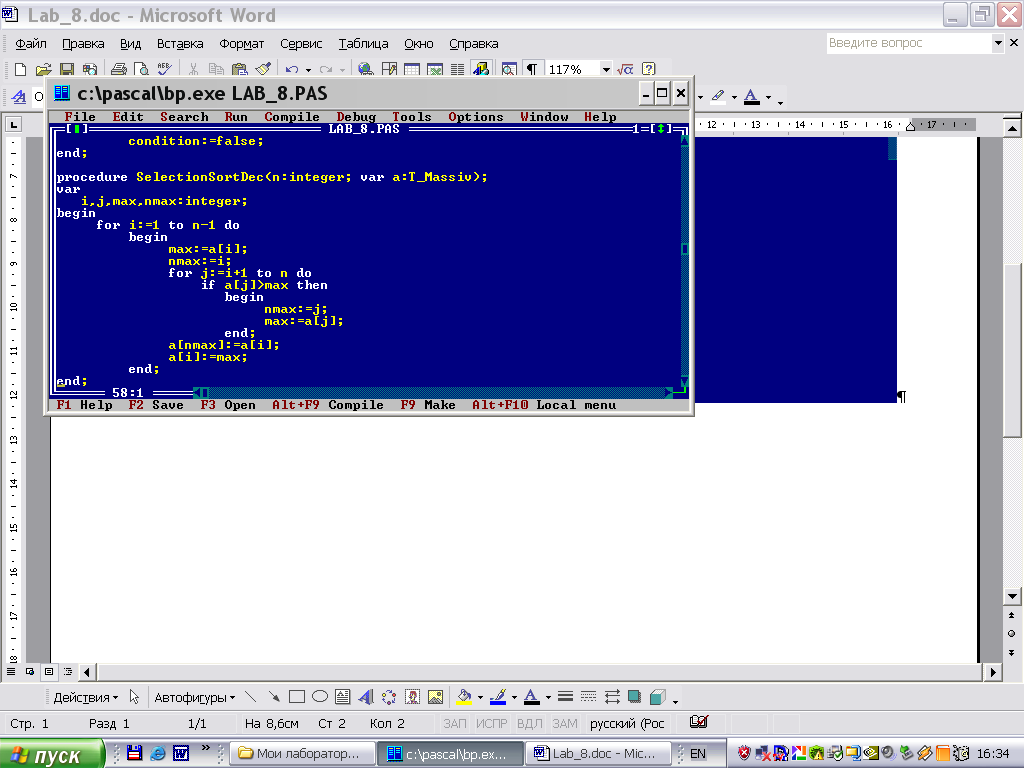Open font color dropdown on formatting toolbar
This screenshot has width=1024, height=768.
point(769,97)
